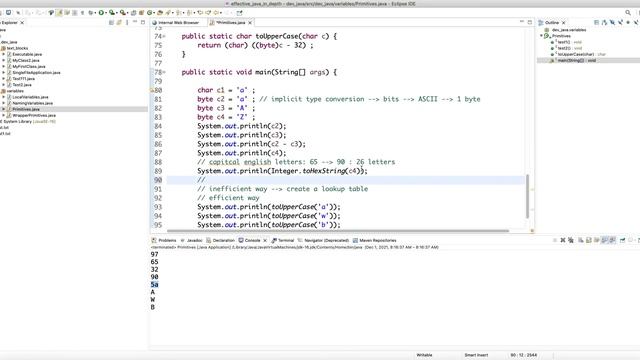Toggle Scroll Lock in Console toolbar
This screenshot has width=640, height=360.
click(x=589, y=240)
